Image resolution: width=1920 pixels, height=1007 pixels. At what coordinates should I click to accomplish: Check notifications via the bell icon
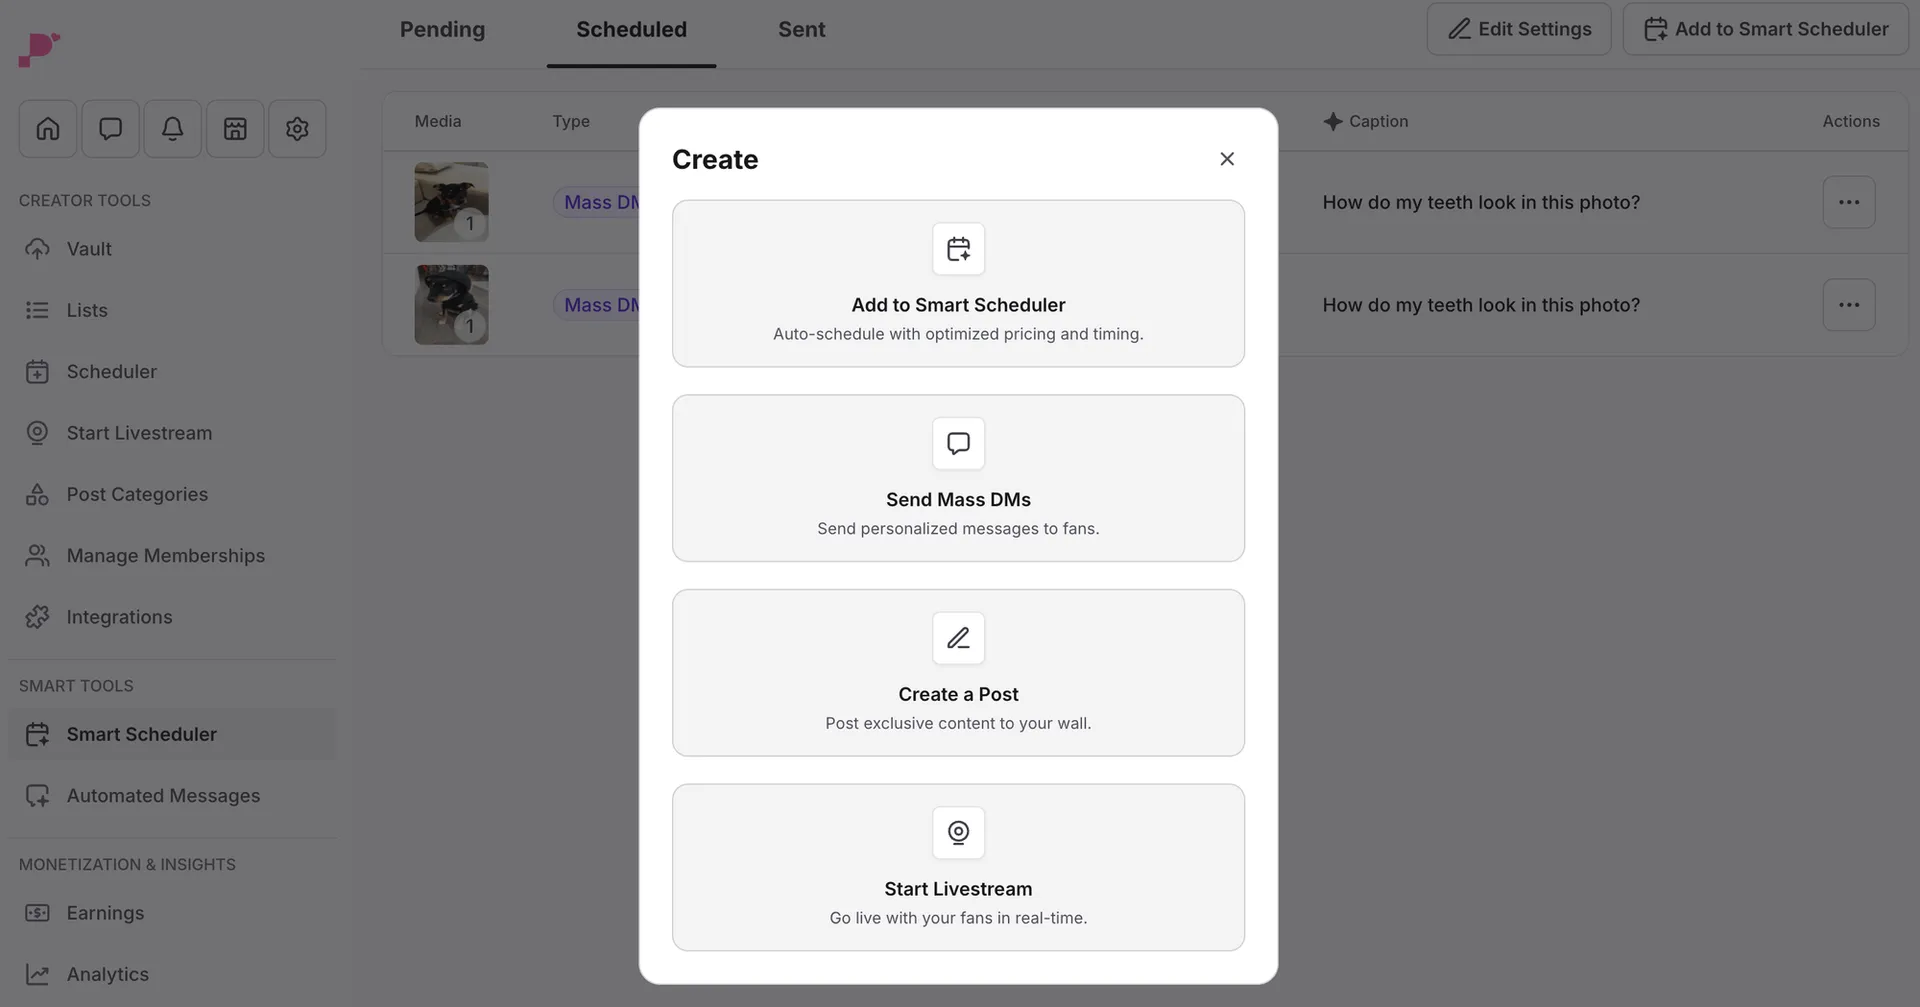[x=172, y=128]
